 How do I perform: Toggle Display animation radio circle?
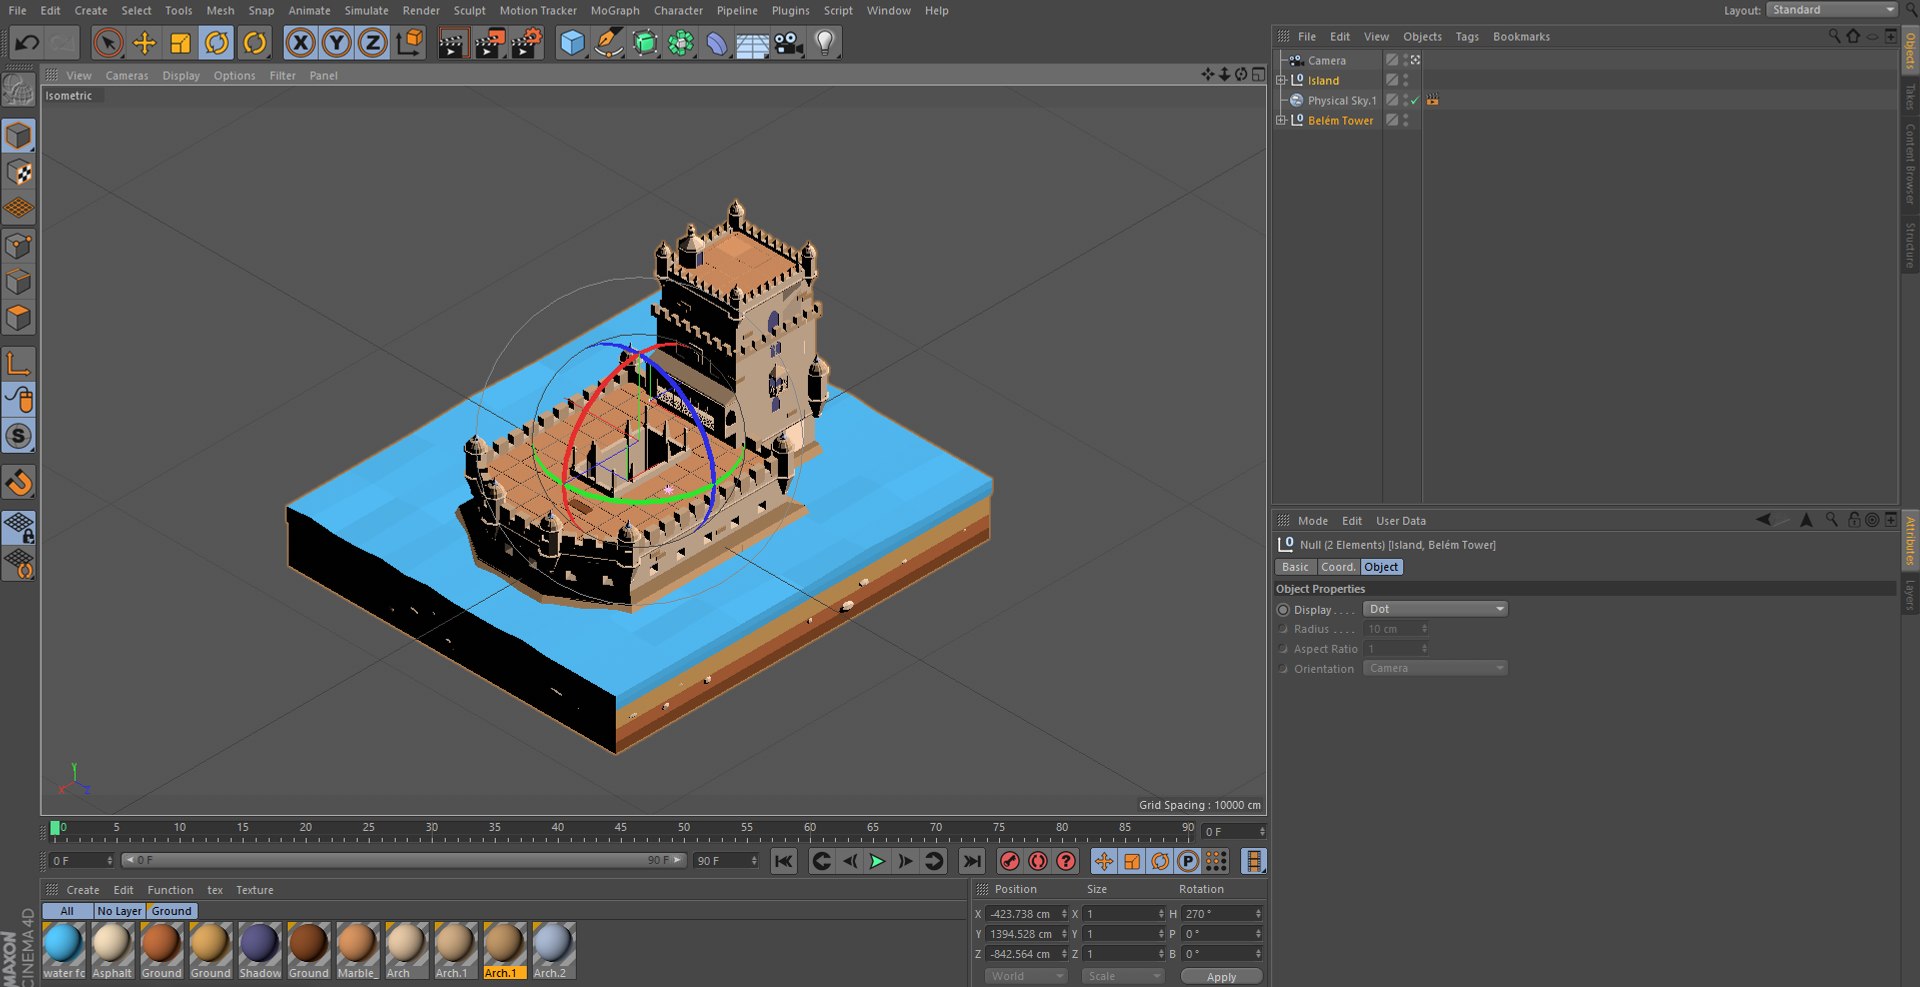1283,610
